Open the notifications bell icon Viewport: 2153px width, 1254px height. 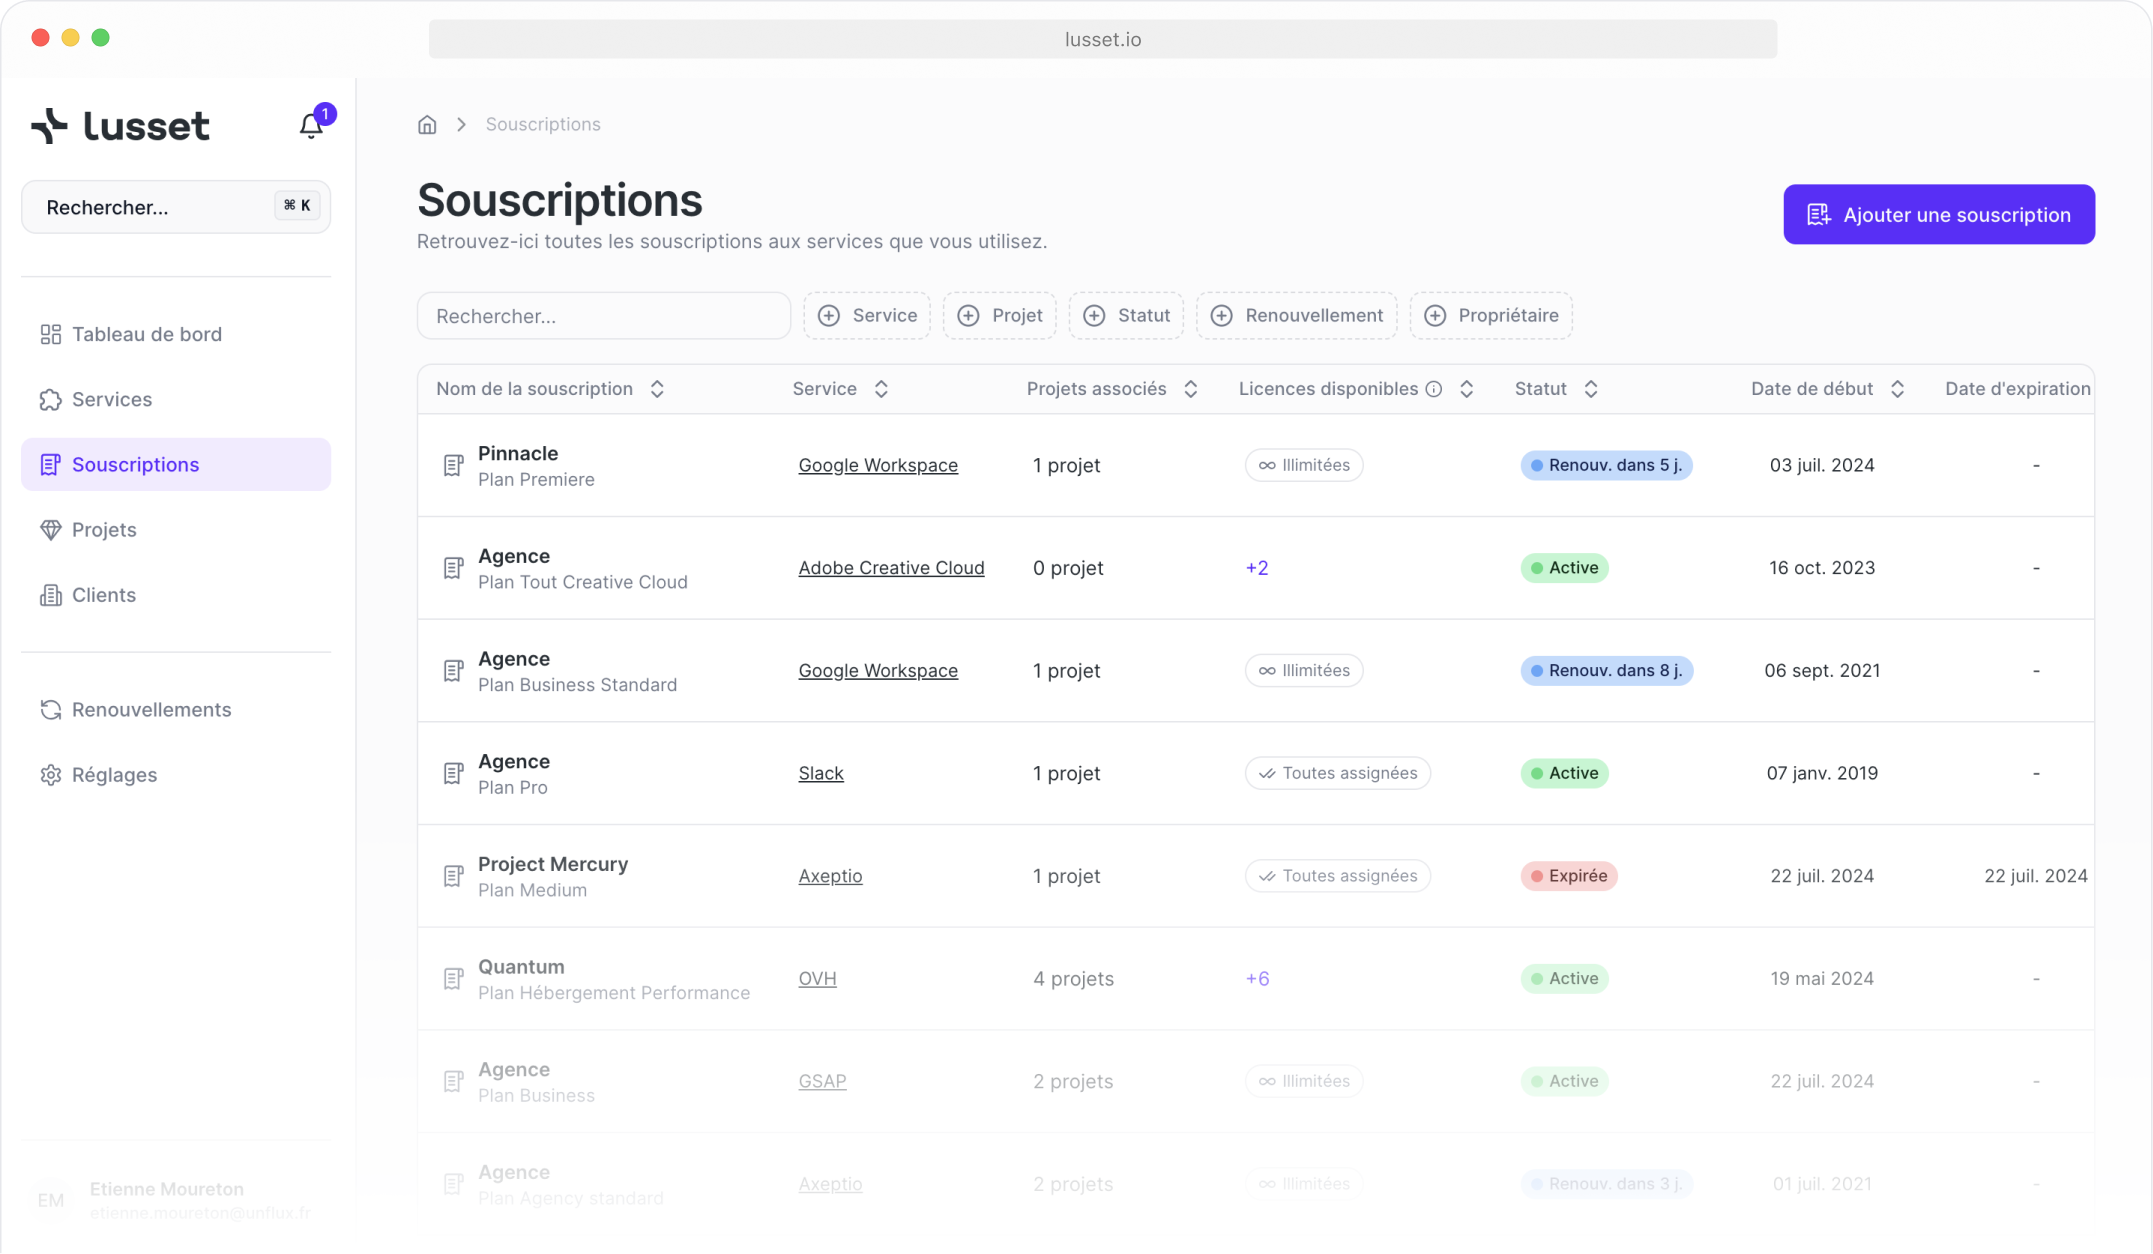coord(311,126)
